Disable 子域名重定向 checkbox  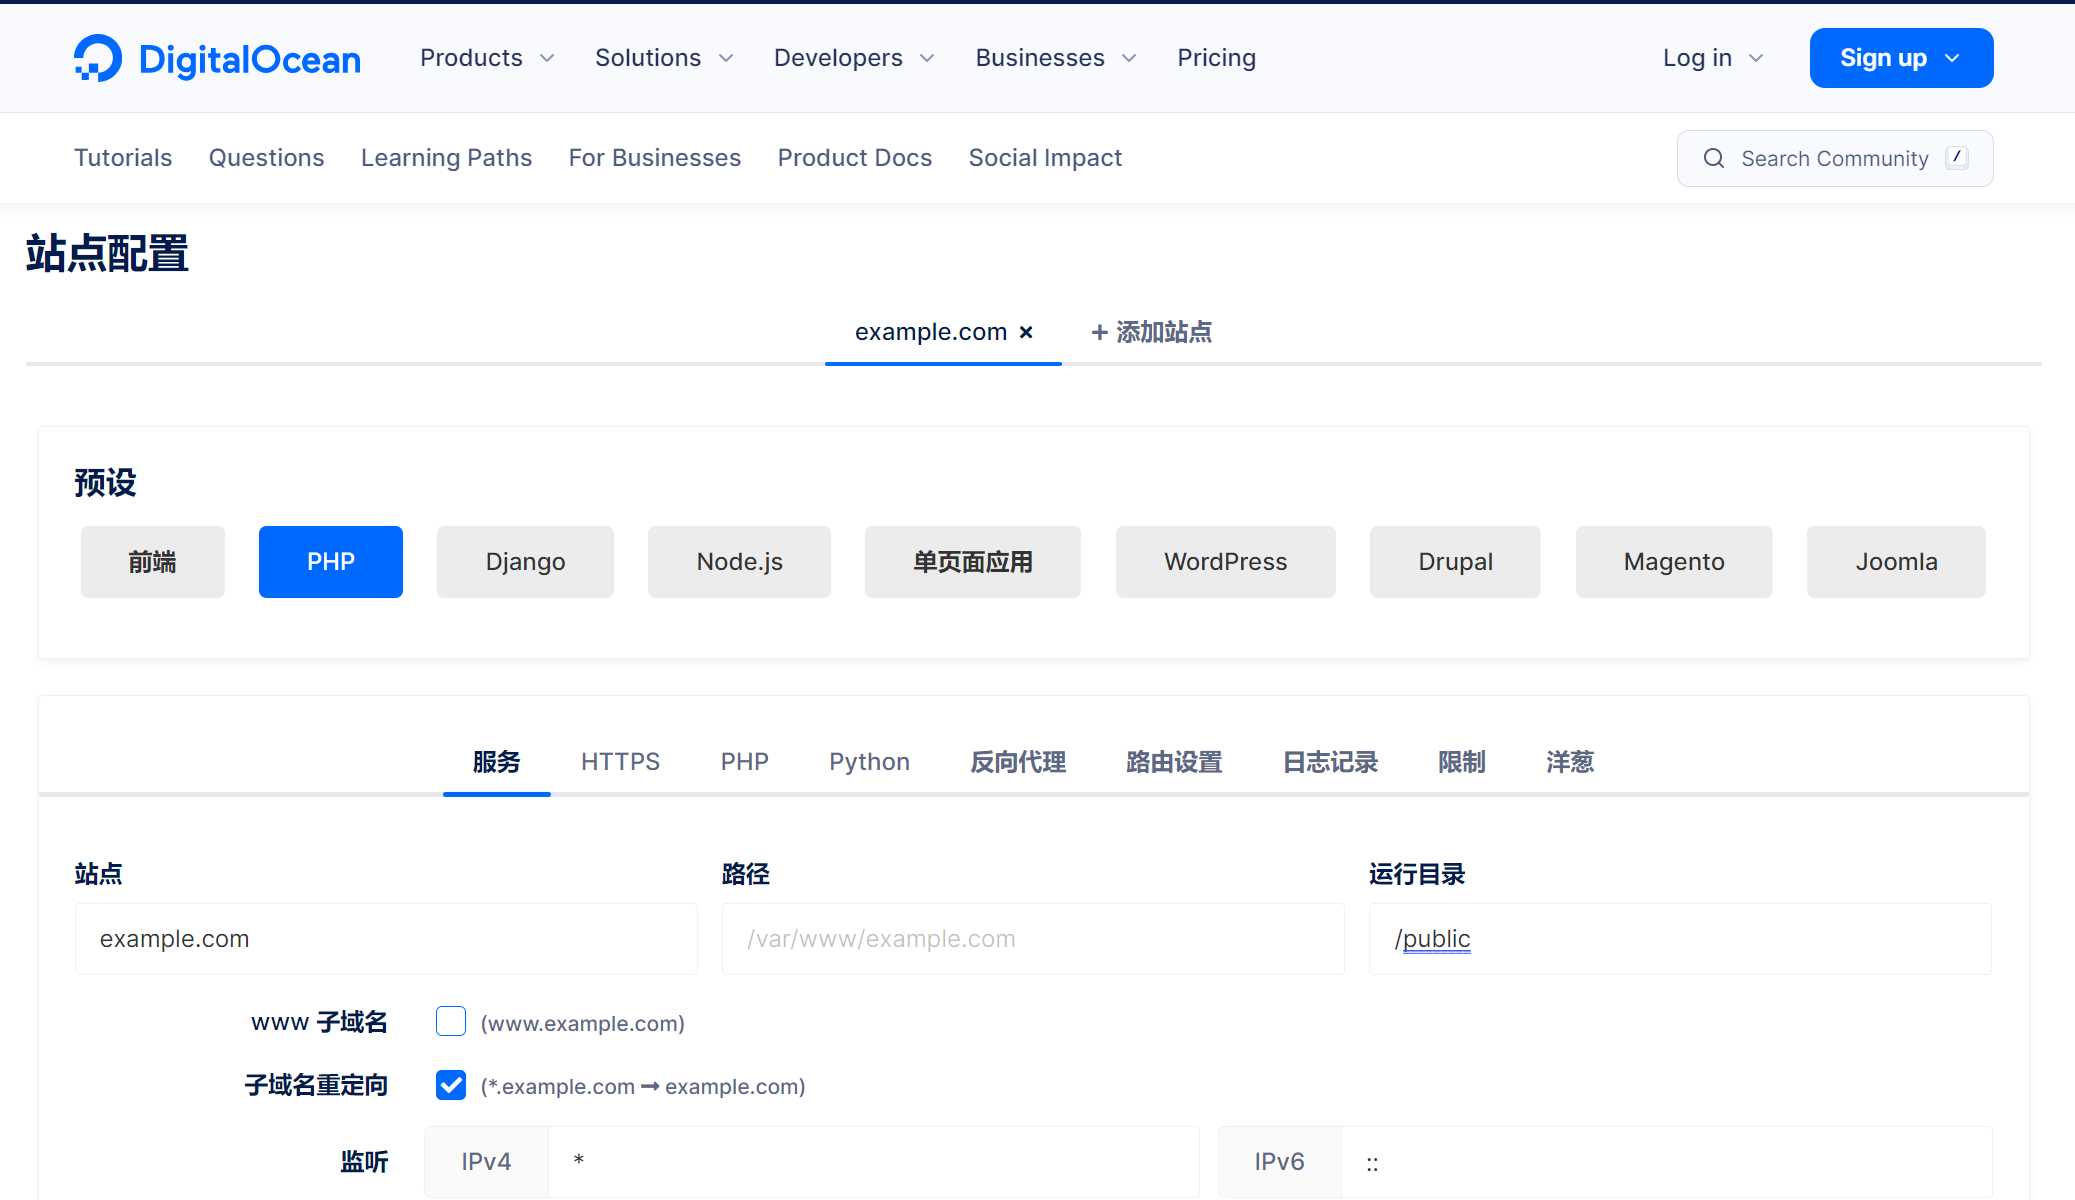click(x=451, y=1086)
